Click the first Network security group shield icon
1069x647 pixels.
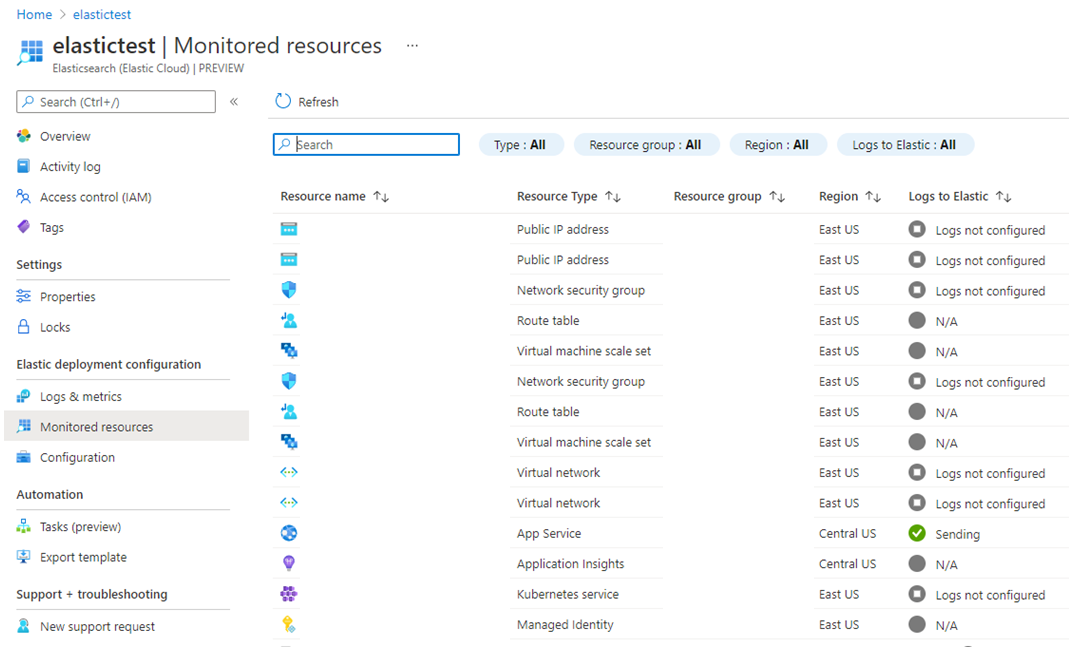pos(289,290)
